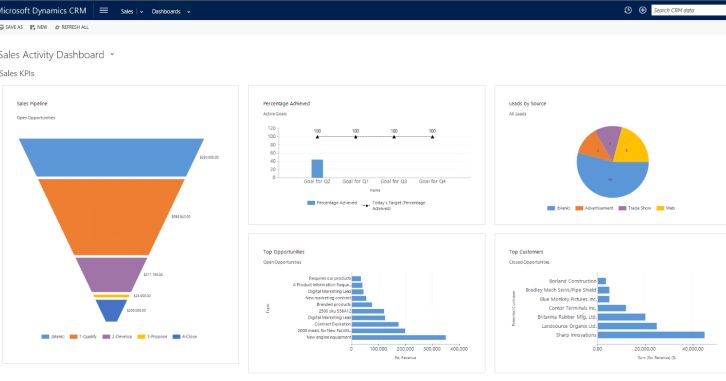Viewport: 726px width, 381px height.
Task: Open the Sales Activity Dashboard selector arrow
Action: (x=112, y=54)
